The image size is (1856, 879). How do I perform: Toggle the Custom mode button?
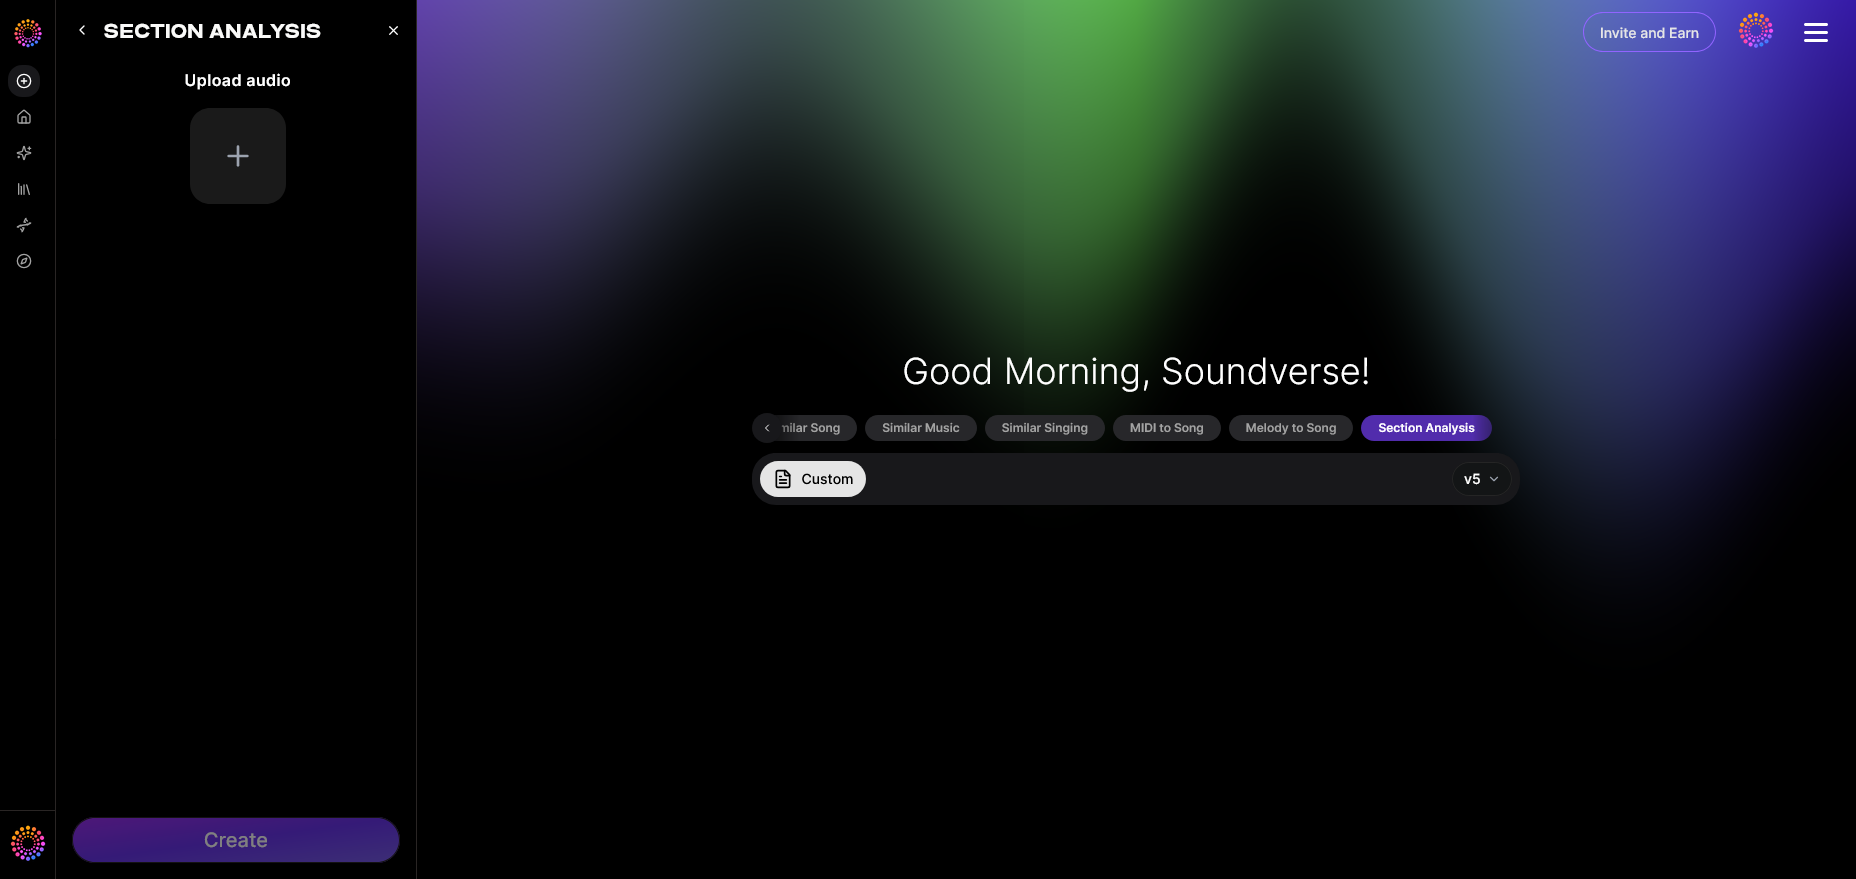pos(813,479)
